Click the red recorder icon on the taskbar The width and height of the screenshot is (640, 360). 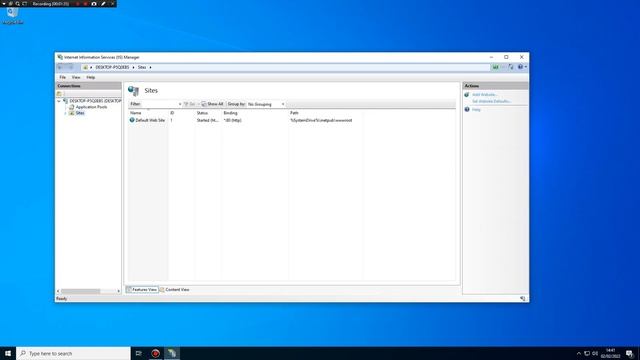tap(156, 353)
